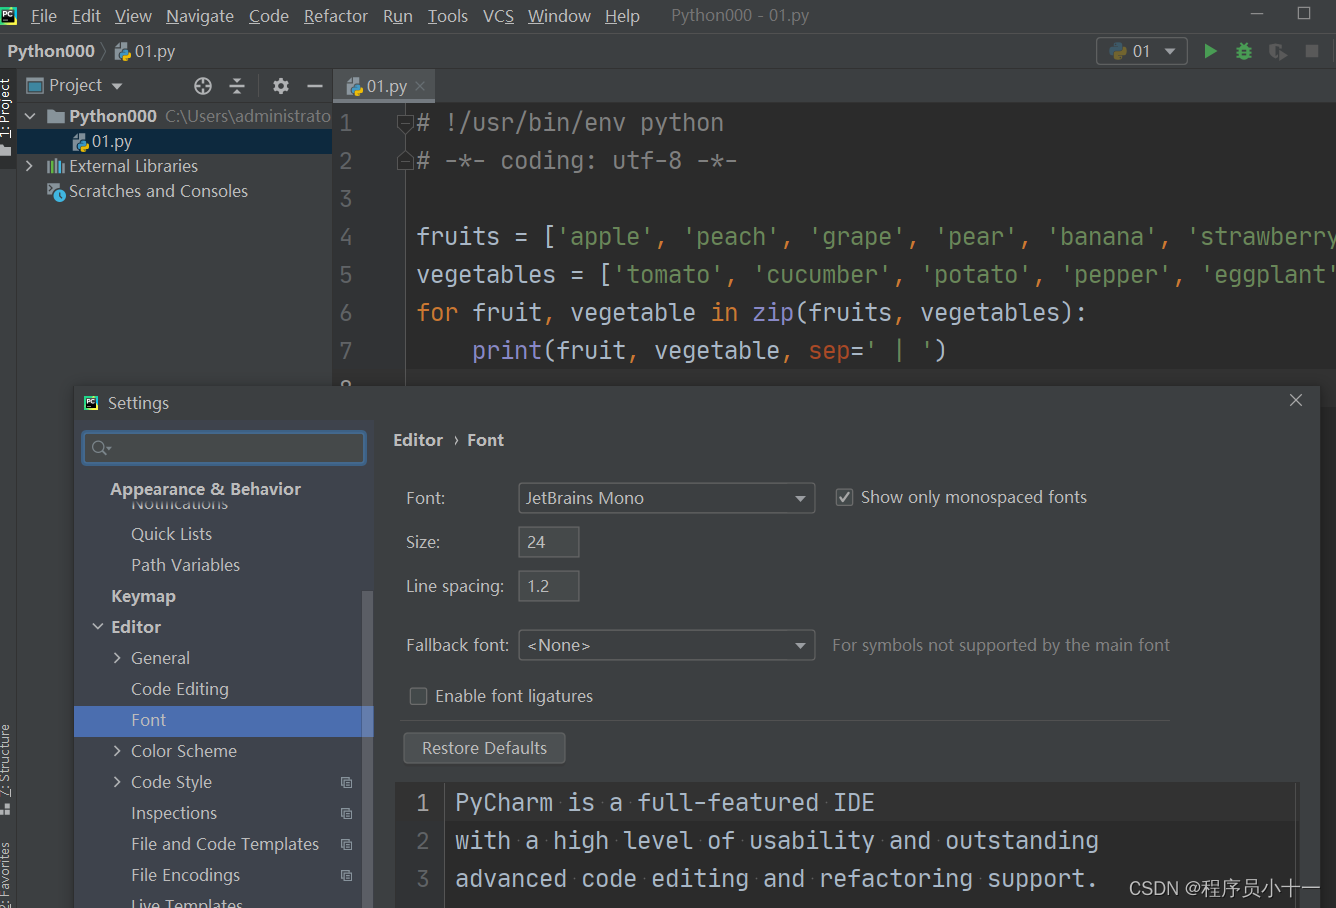Select Code Editing setting
1336x908 pixels.
180,689
